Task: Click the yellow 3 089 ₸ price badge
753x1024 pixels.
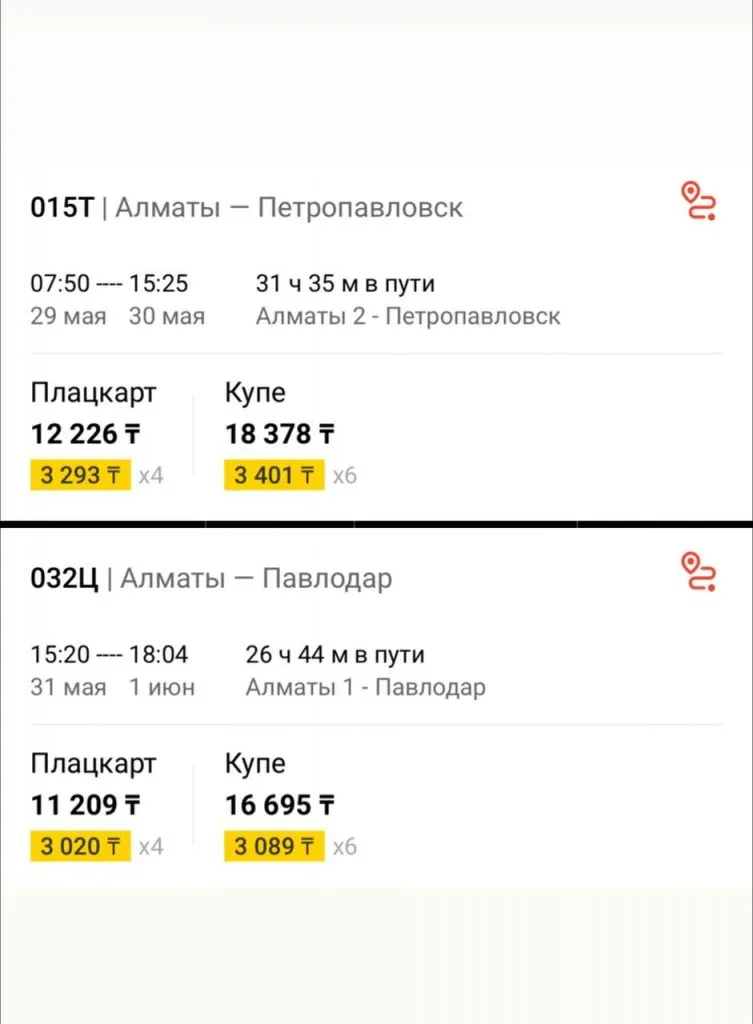Action: (x=275, y=847)
